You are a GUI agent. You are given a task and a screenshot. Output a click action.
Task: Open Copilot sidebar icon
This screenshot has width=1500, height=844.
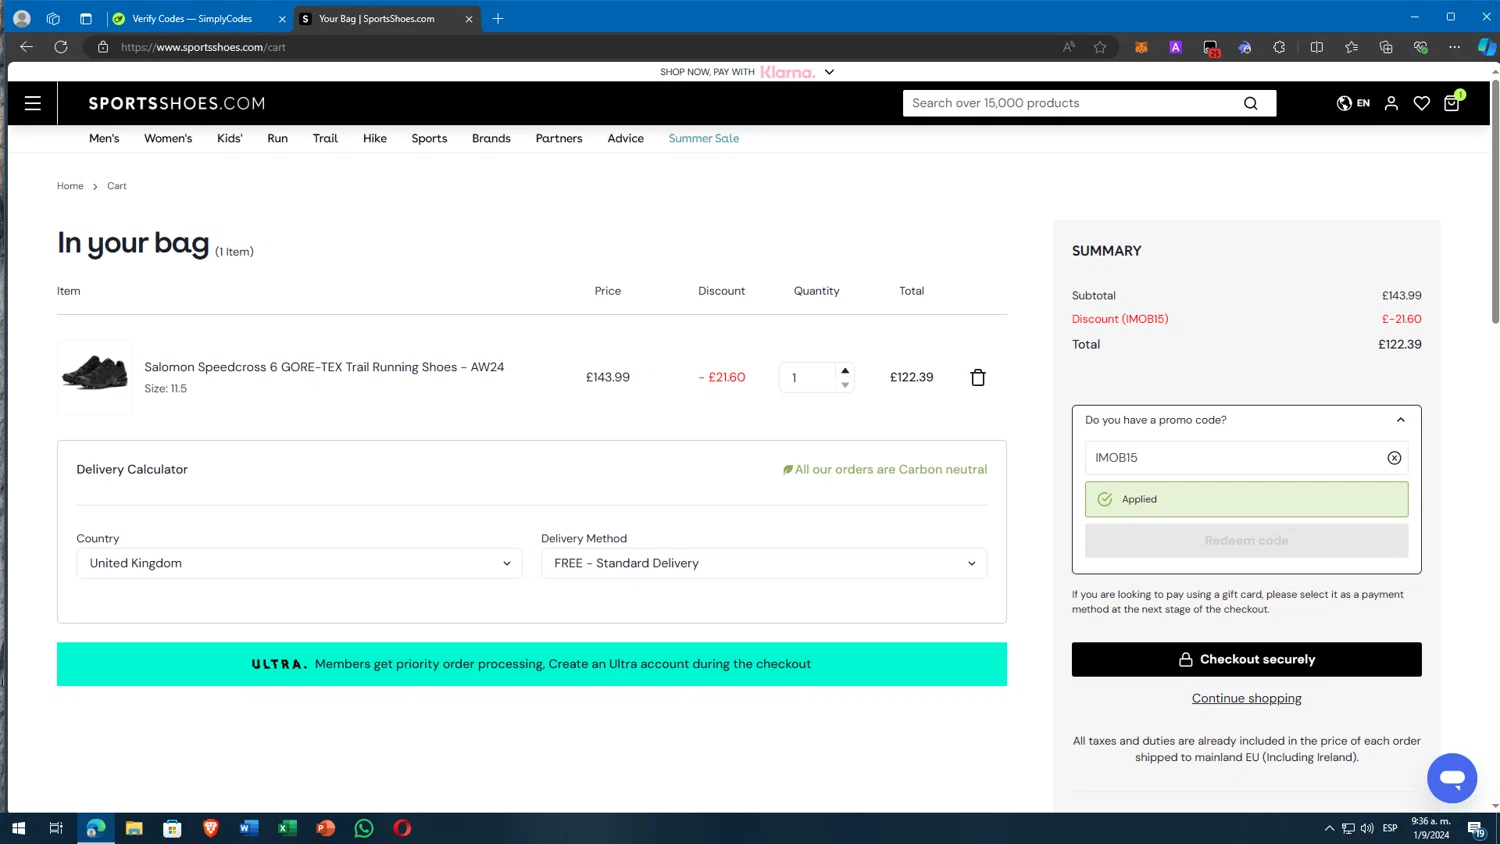click(x=1487, y=47)
